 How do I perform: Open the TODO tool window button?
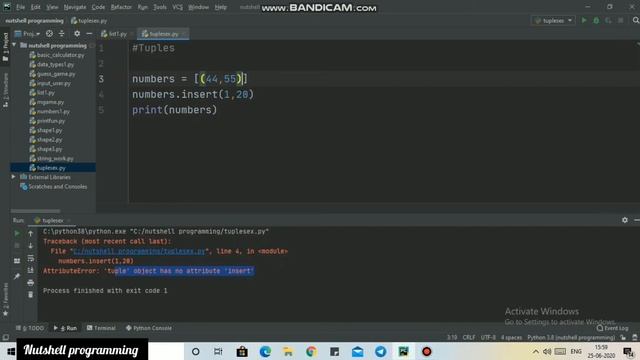click(30, 328)
